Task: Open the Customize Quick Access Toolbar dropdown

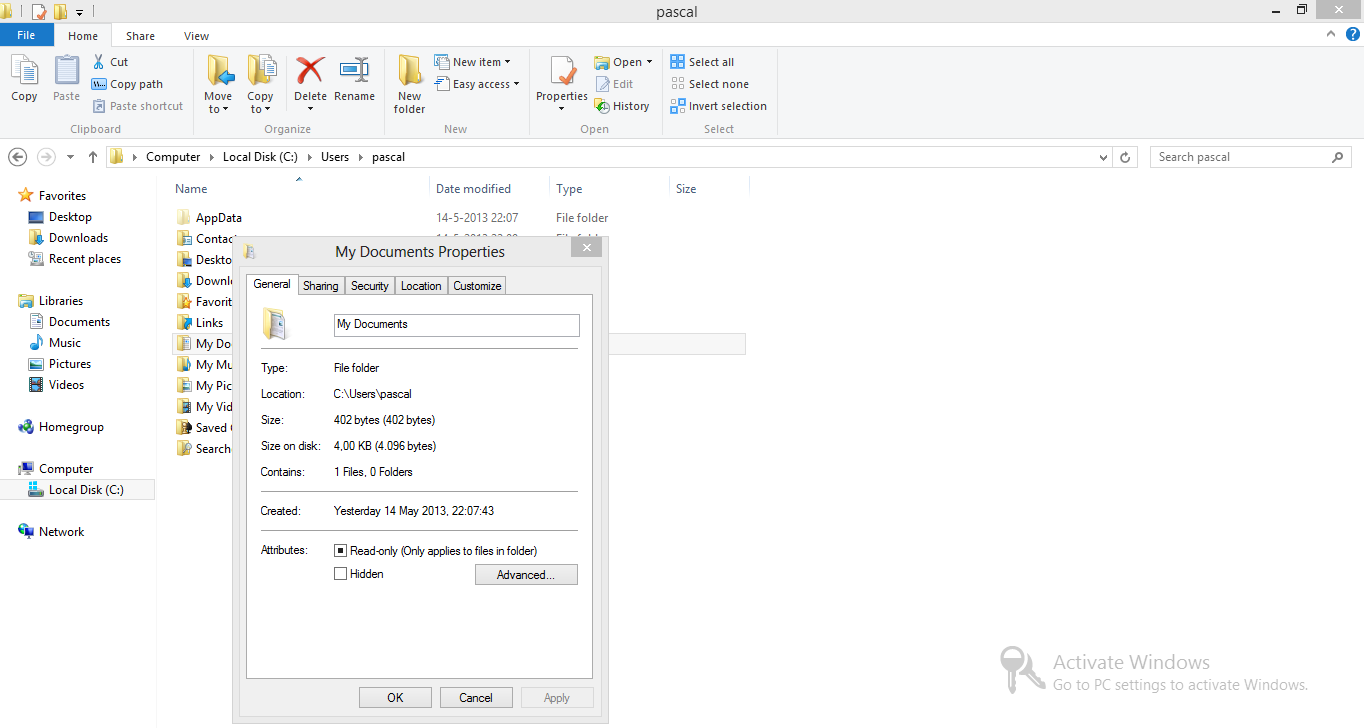Action: click(x=79, y=12)
